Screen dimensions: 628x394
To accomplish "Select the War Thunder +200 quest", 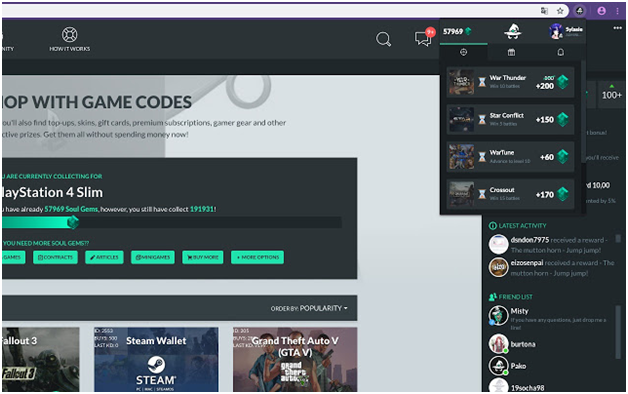I will pos(510,82).
